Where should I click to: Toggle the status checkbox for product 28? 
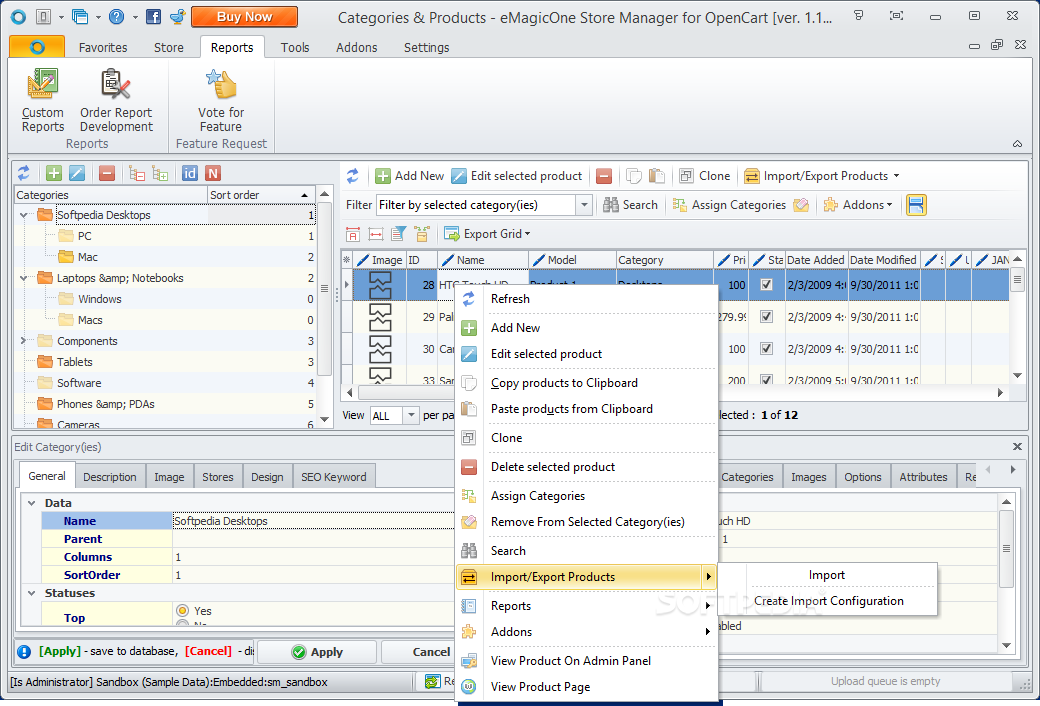767,285
